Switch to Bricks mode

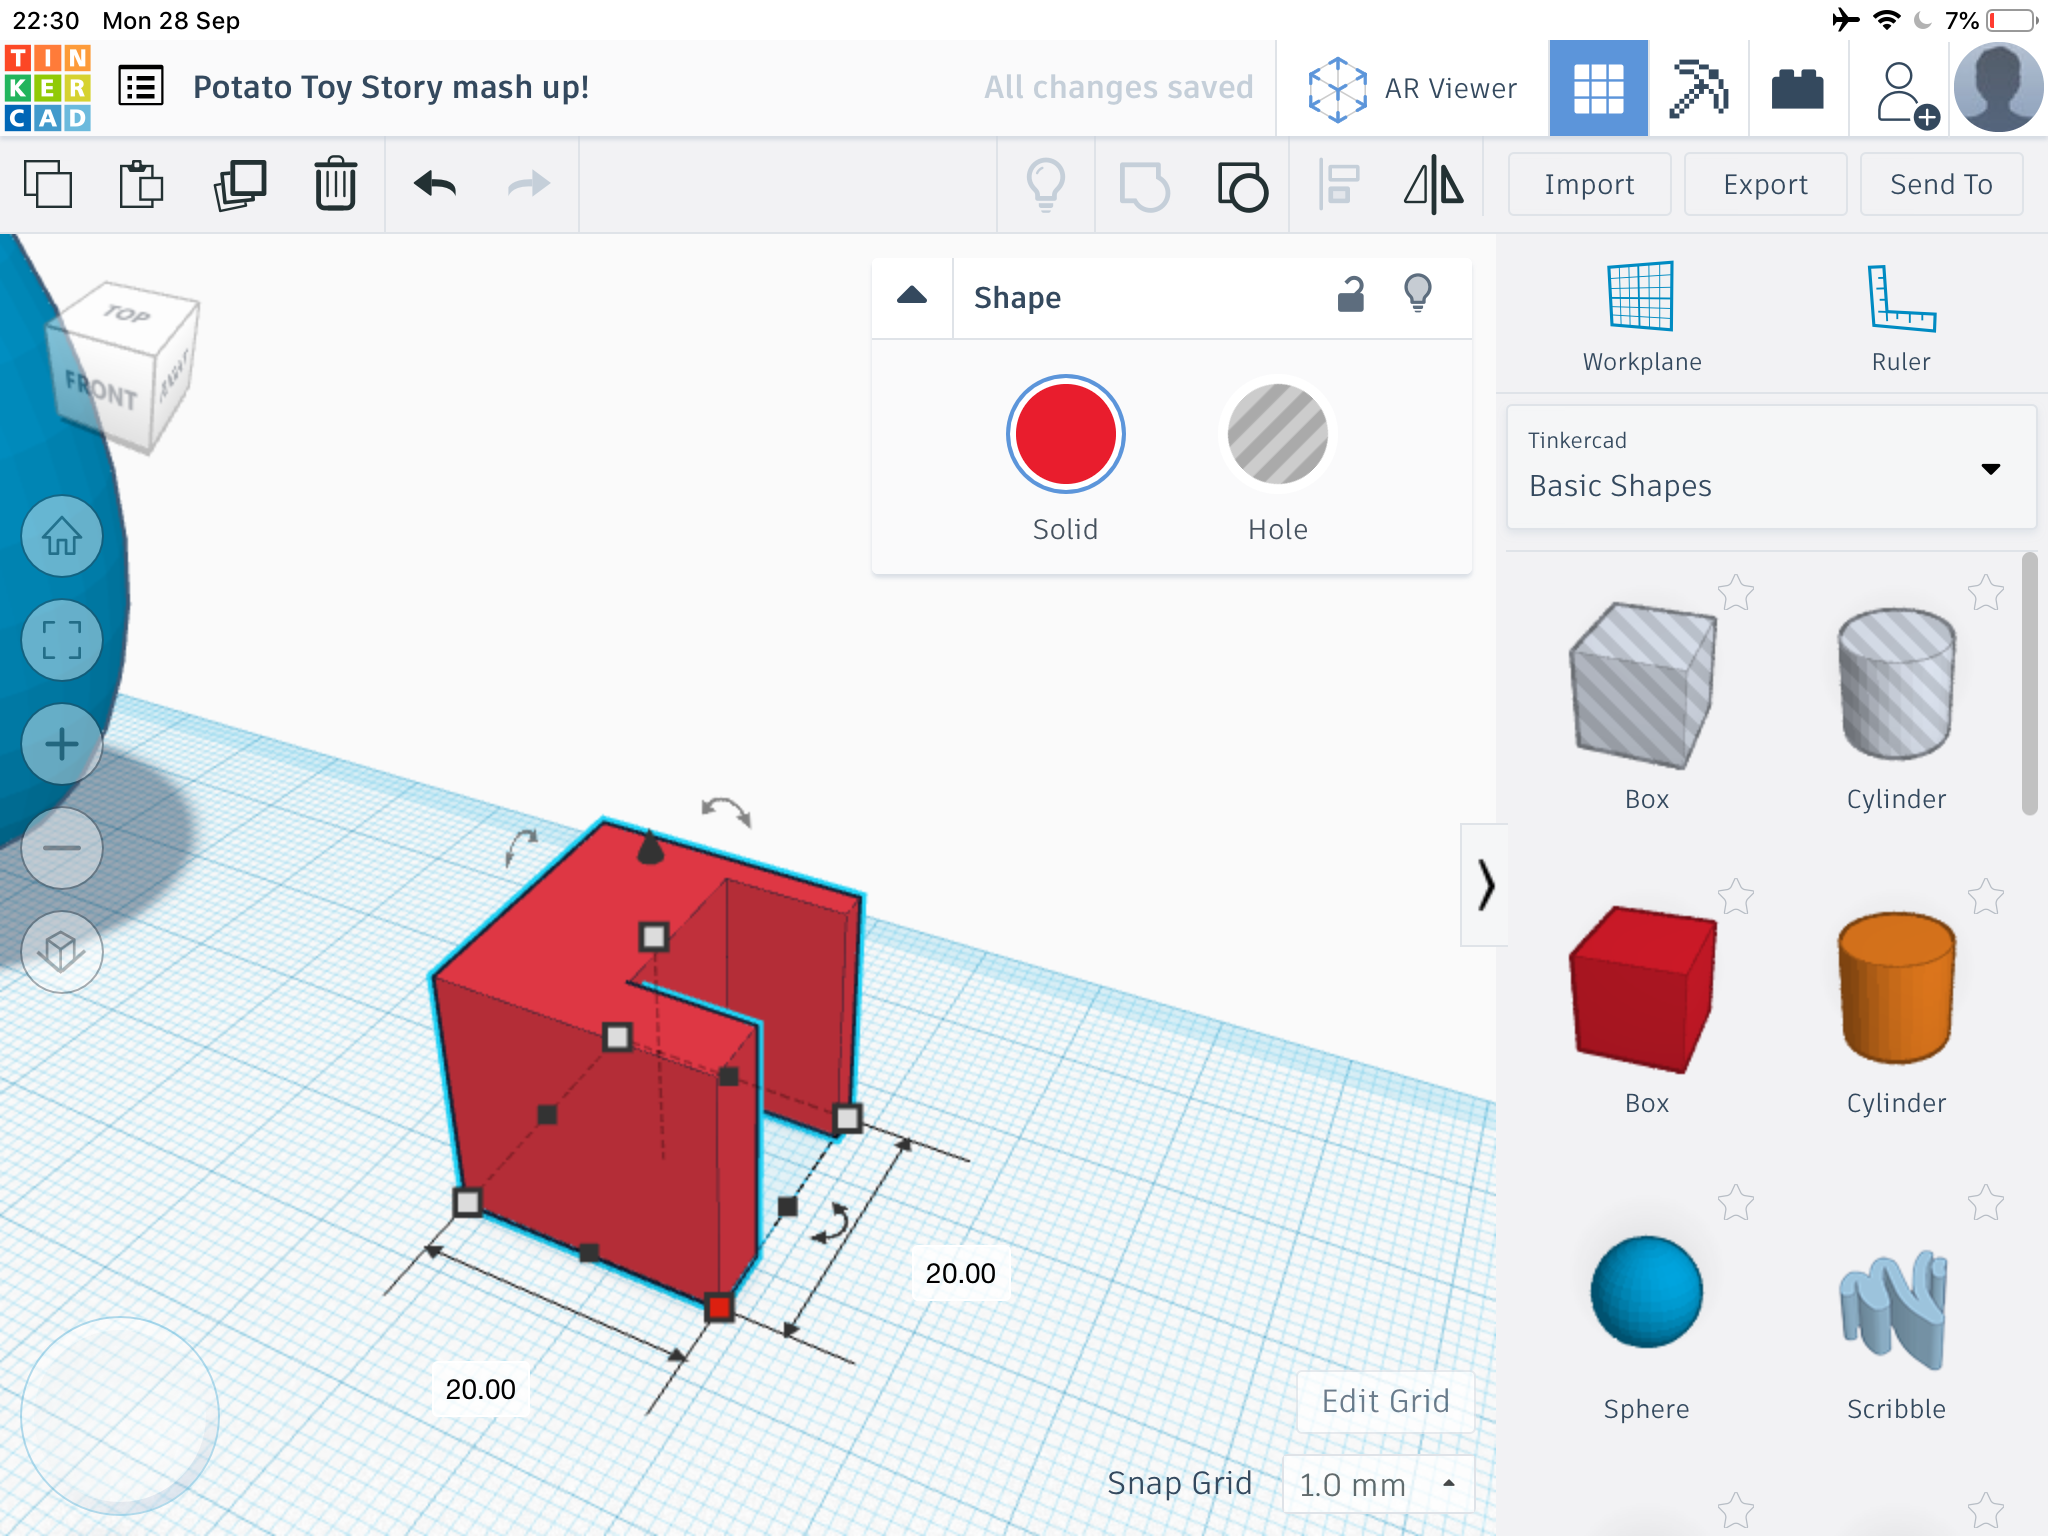[1797, 89]
